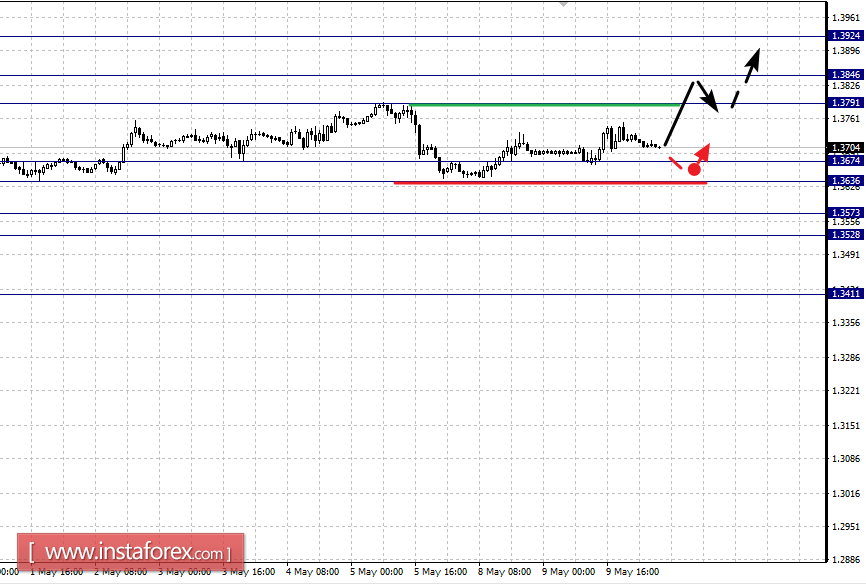Select the 3 May 00:00 time label

click(x=184, y=572)
